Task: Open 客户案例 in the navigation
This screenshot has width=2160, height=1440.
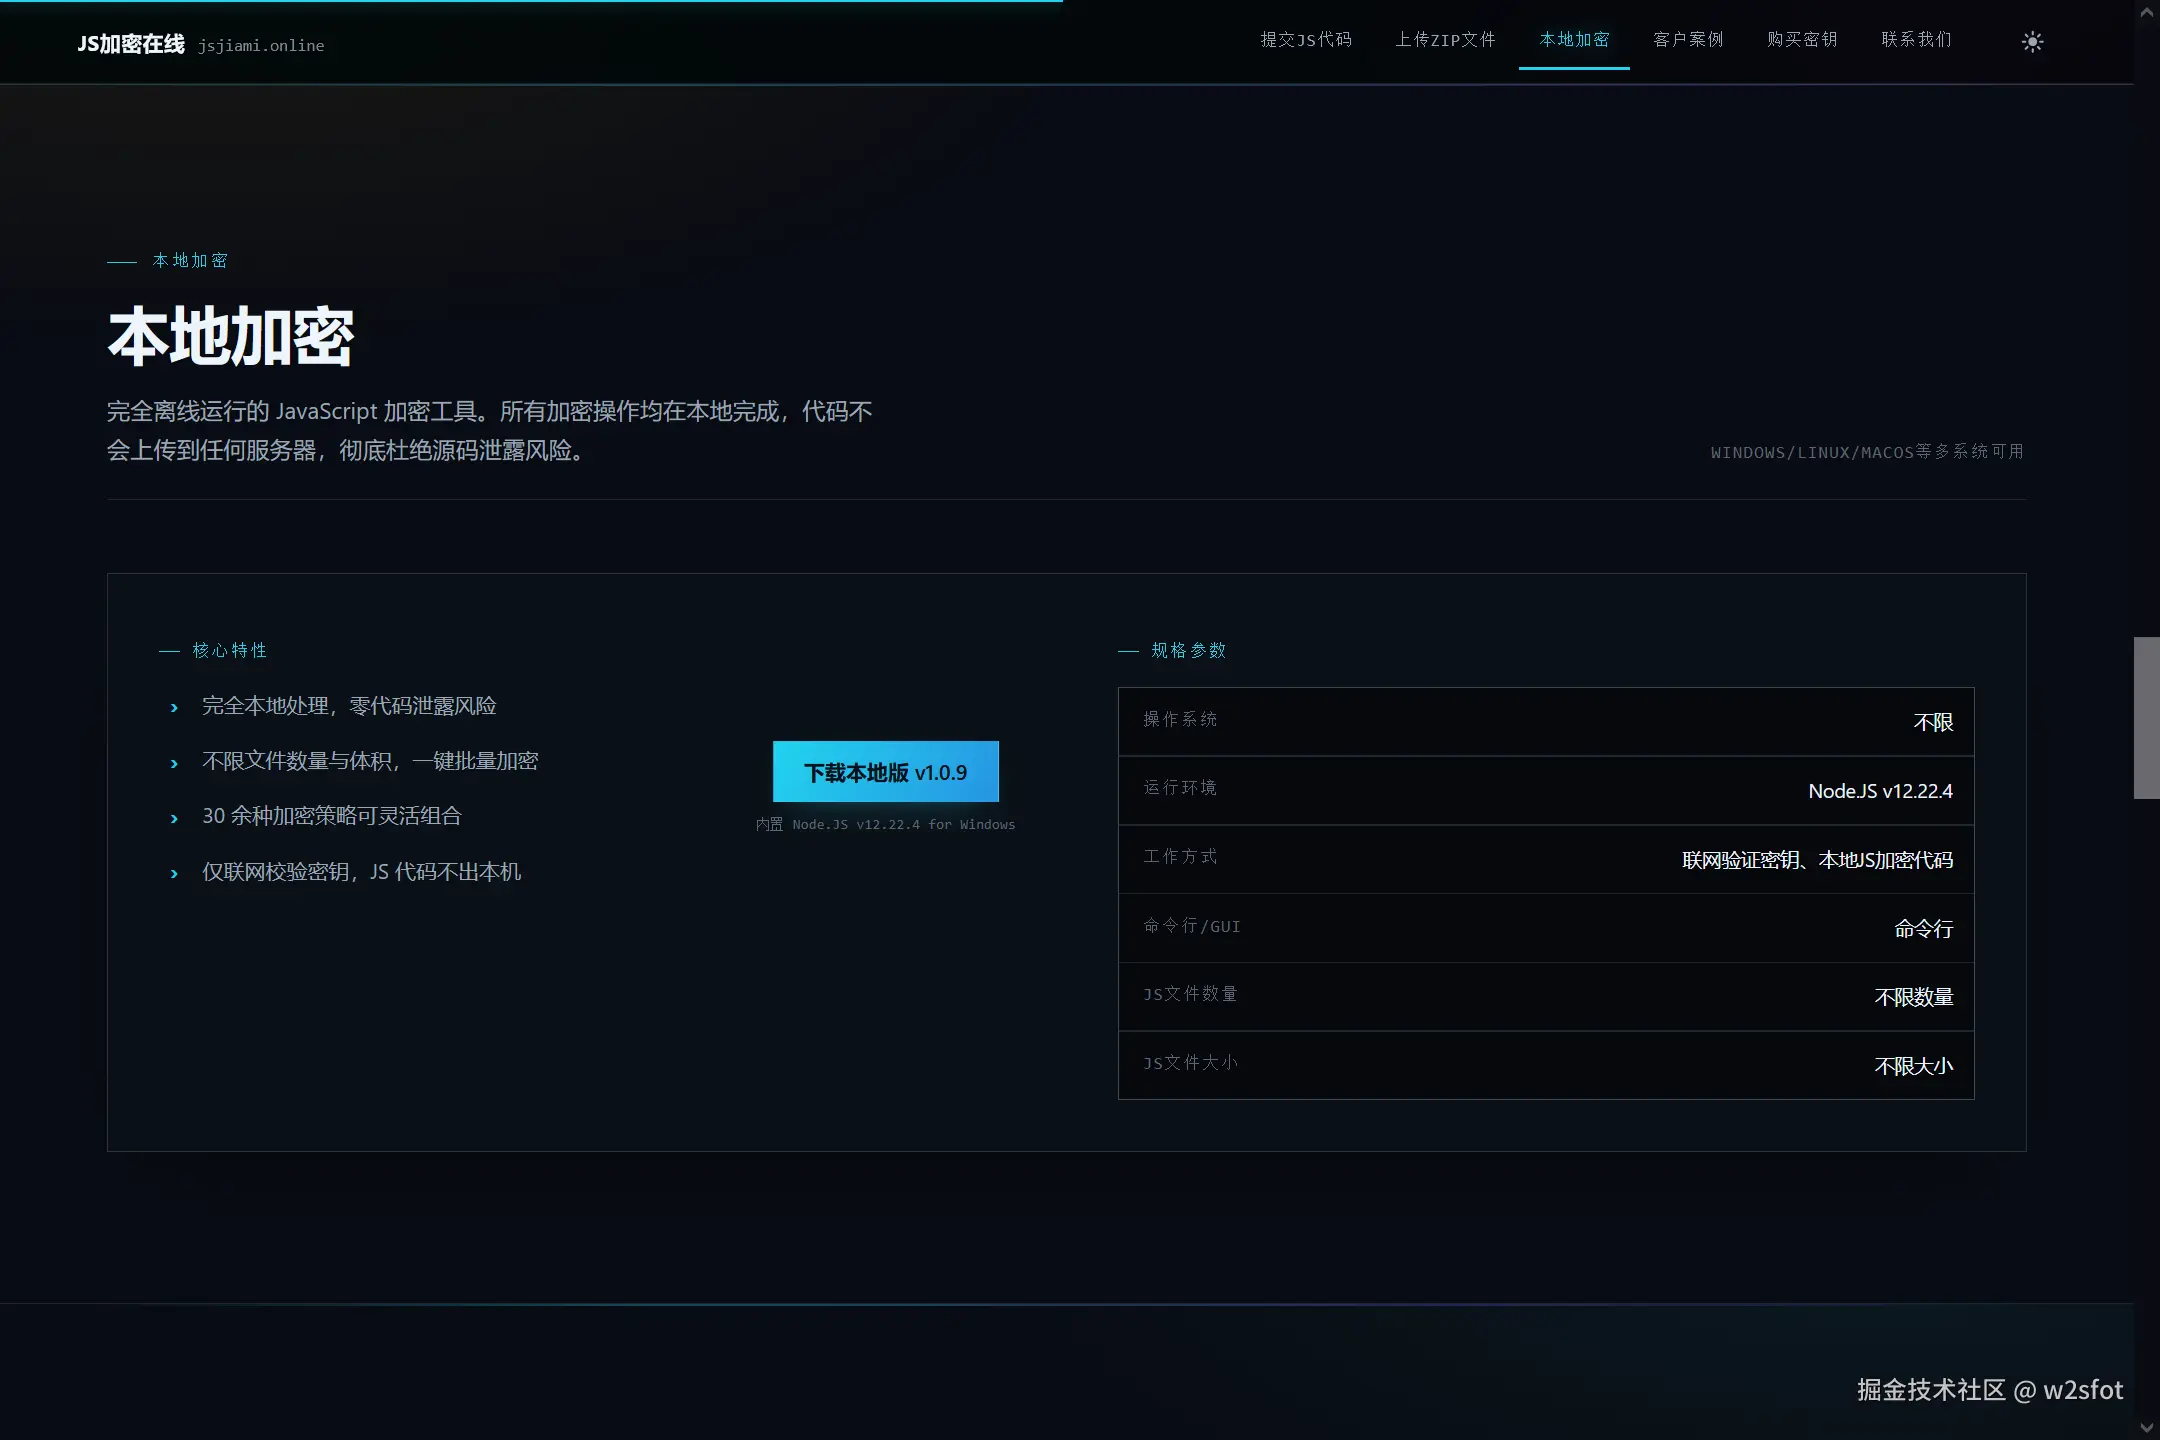Action: click(x=1688, y=40)
